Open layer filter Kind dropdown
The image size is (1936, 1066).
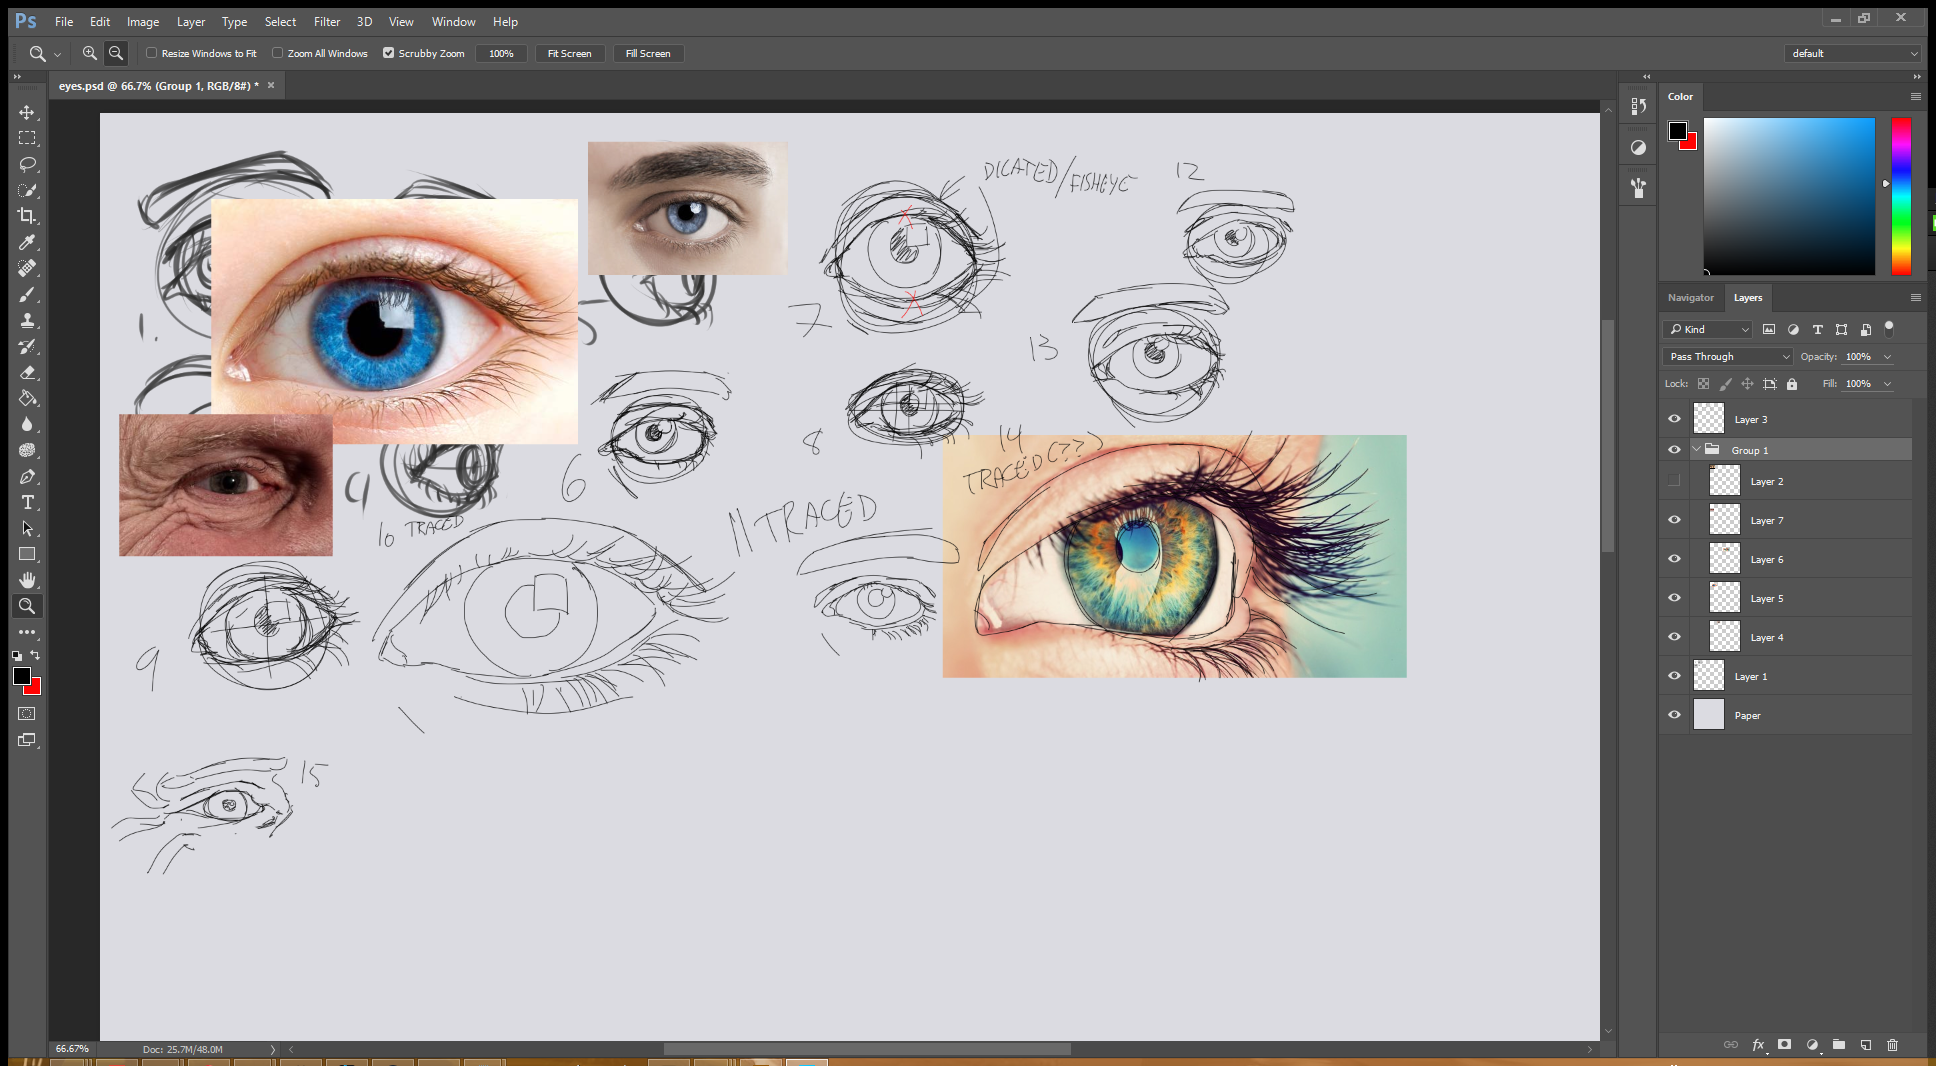(x=1708, y=329)
